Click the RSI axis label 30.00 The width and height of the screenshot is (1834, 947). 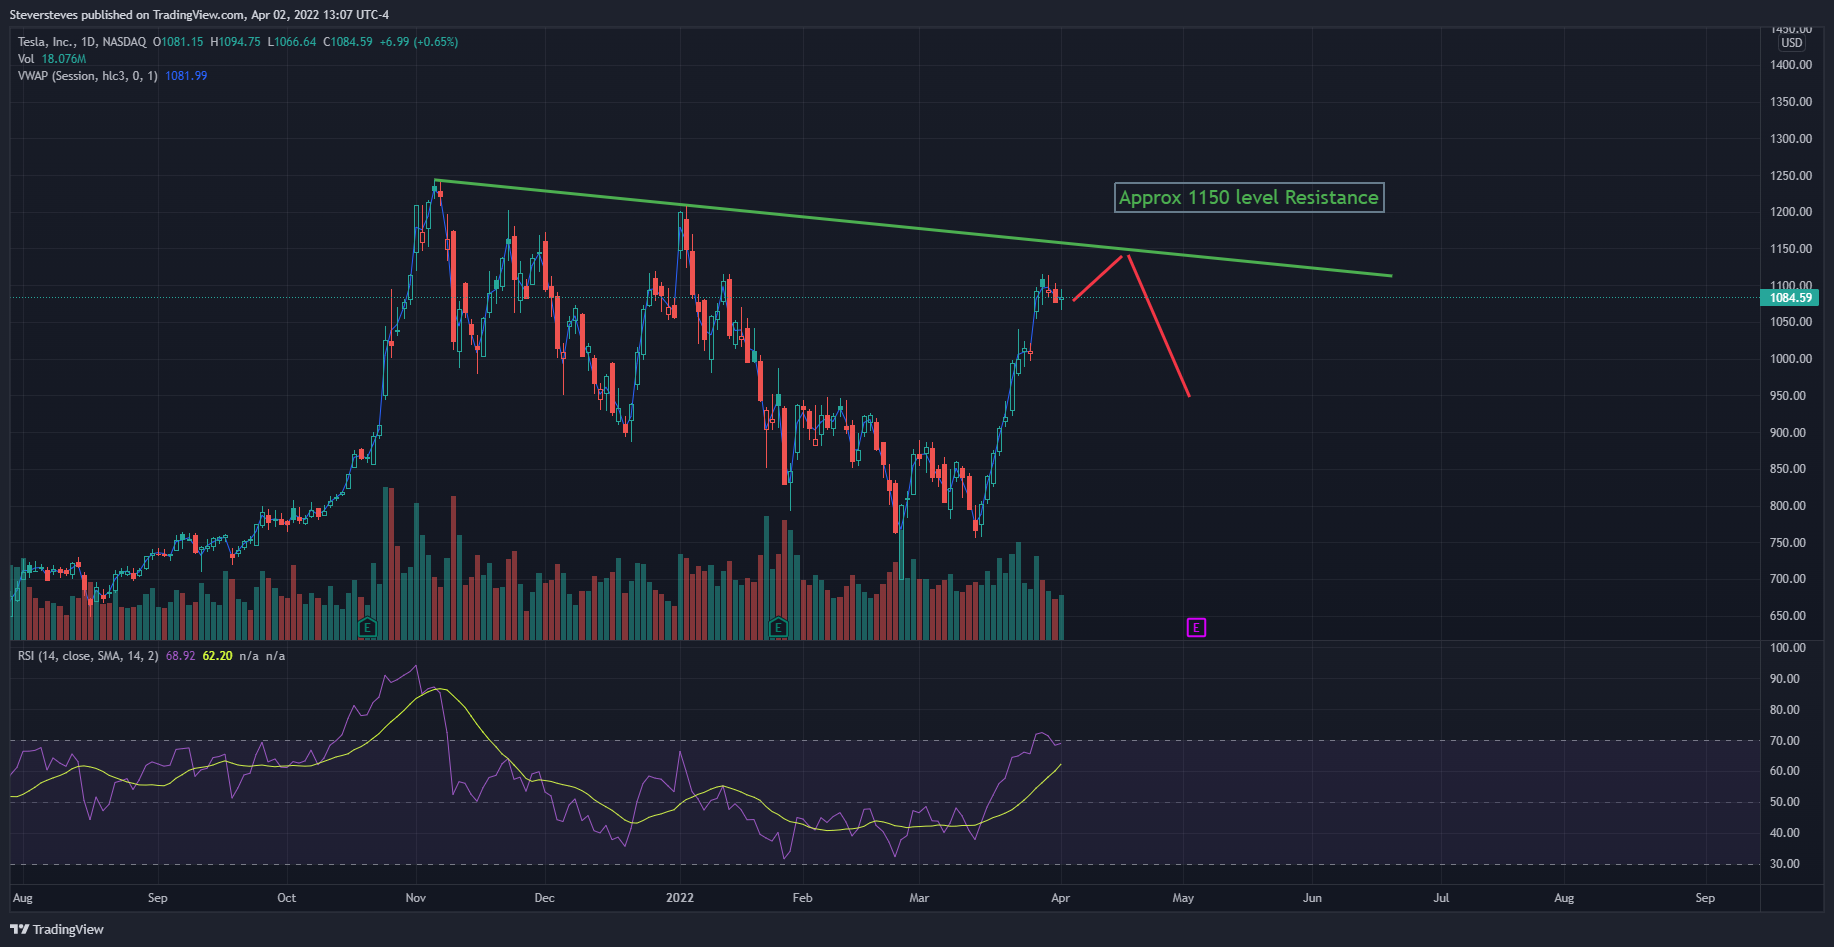[1784, 864]
